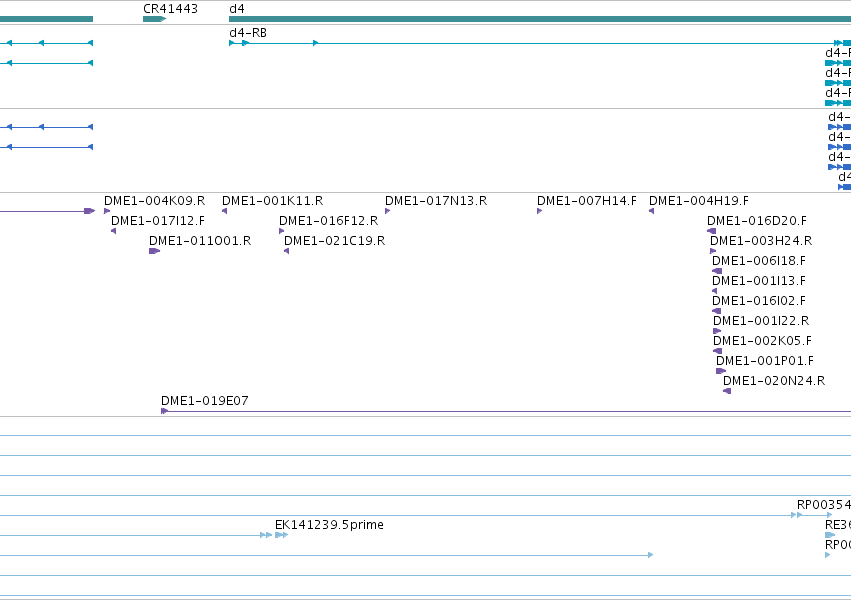Select the DME1-001I22.R arrow glyph
851x600 pixels.
(717, 331)
